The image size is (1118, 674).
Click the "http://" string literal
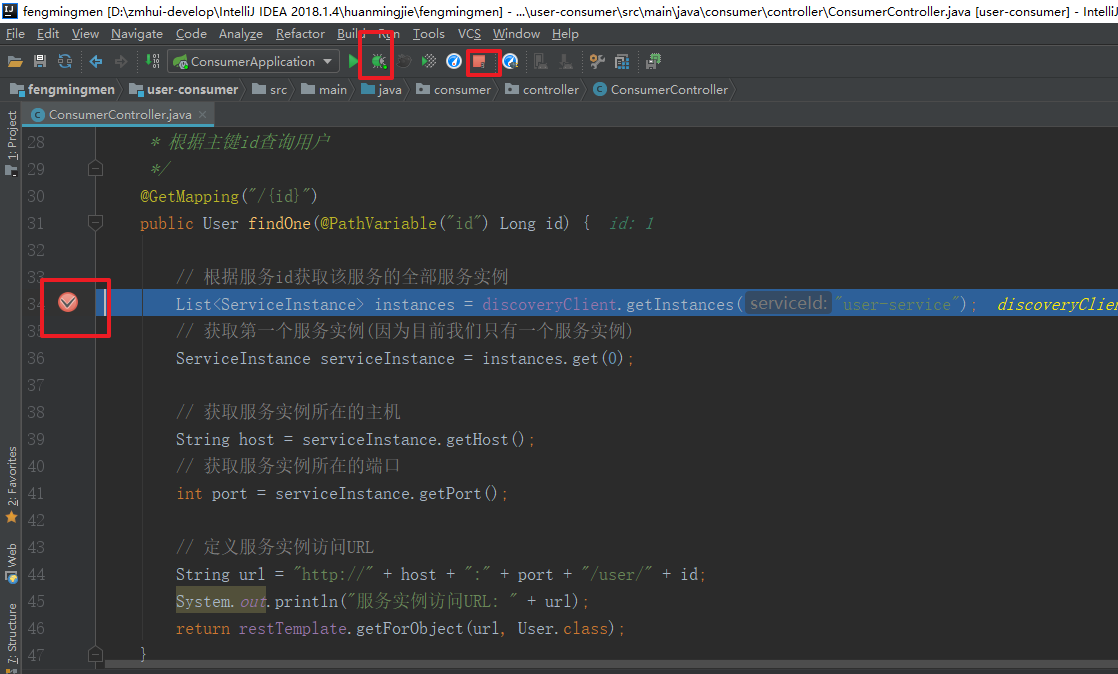pyautogui.click(x=333, y=574)
